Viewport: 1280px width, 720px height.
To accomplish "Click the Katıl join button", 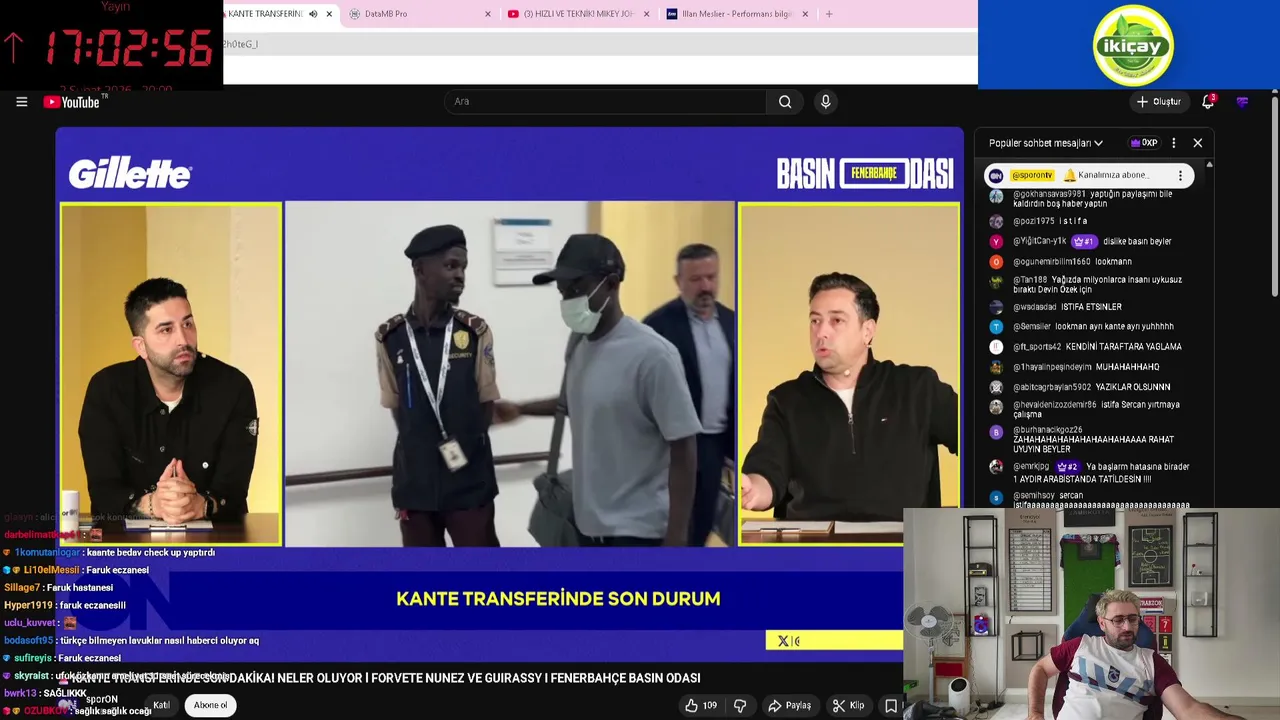I will pyautogui.click(x=161, y=705).
